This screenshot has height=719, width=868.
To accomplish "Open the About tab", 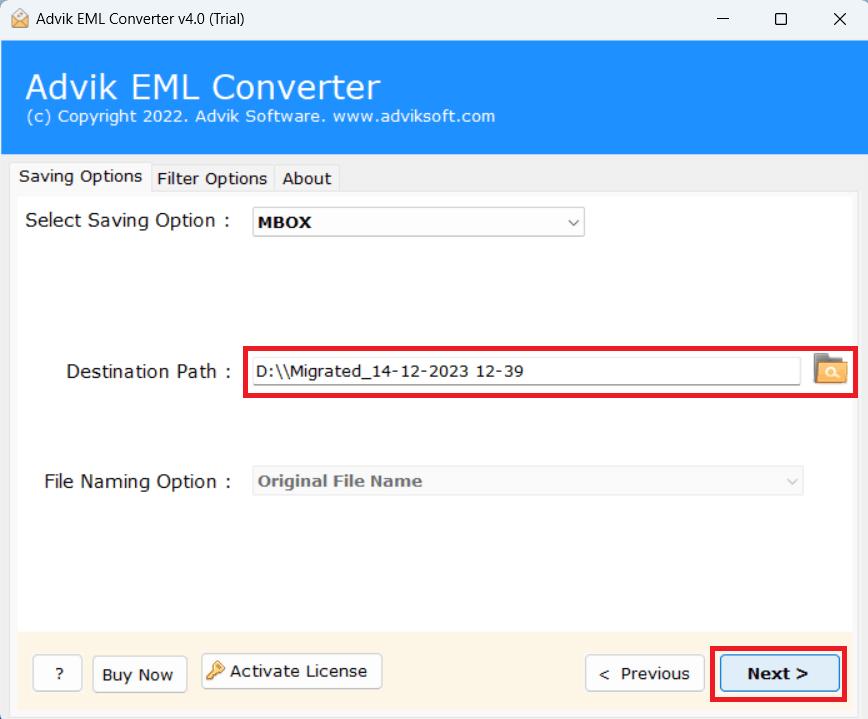I will 307,179.
